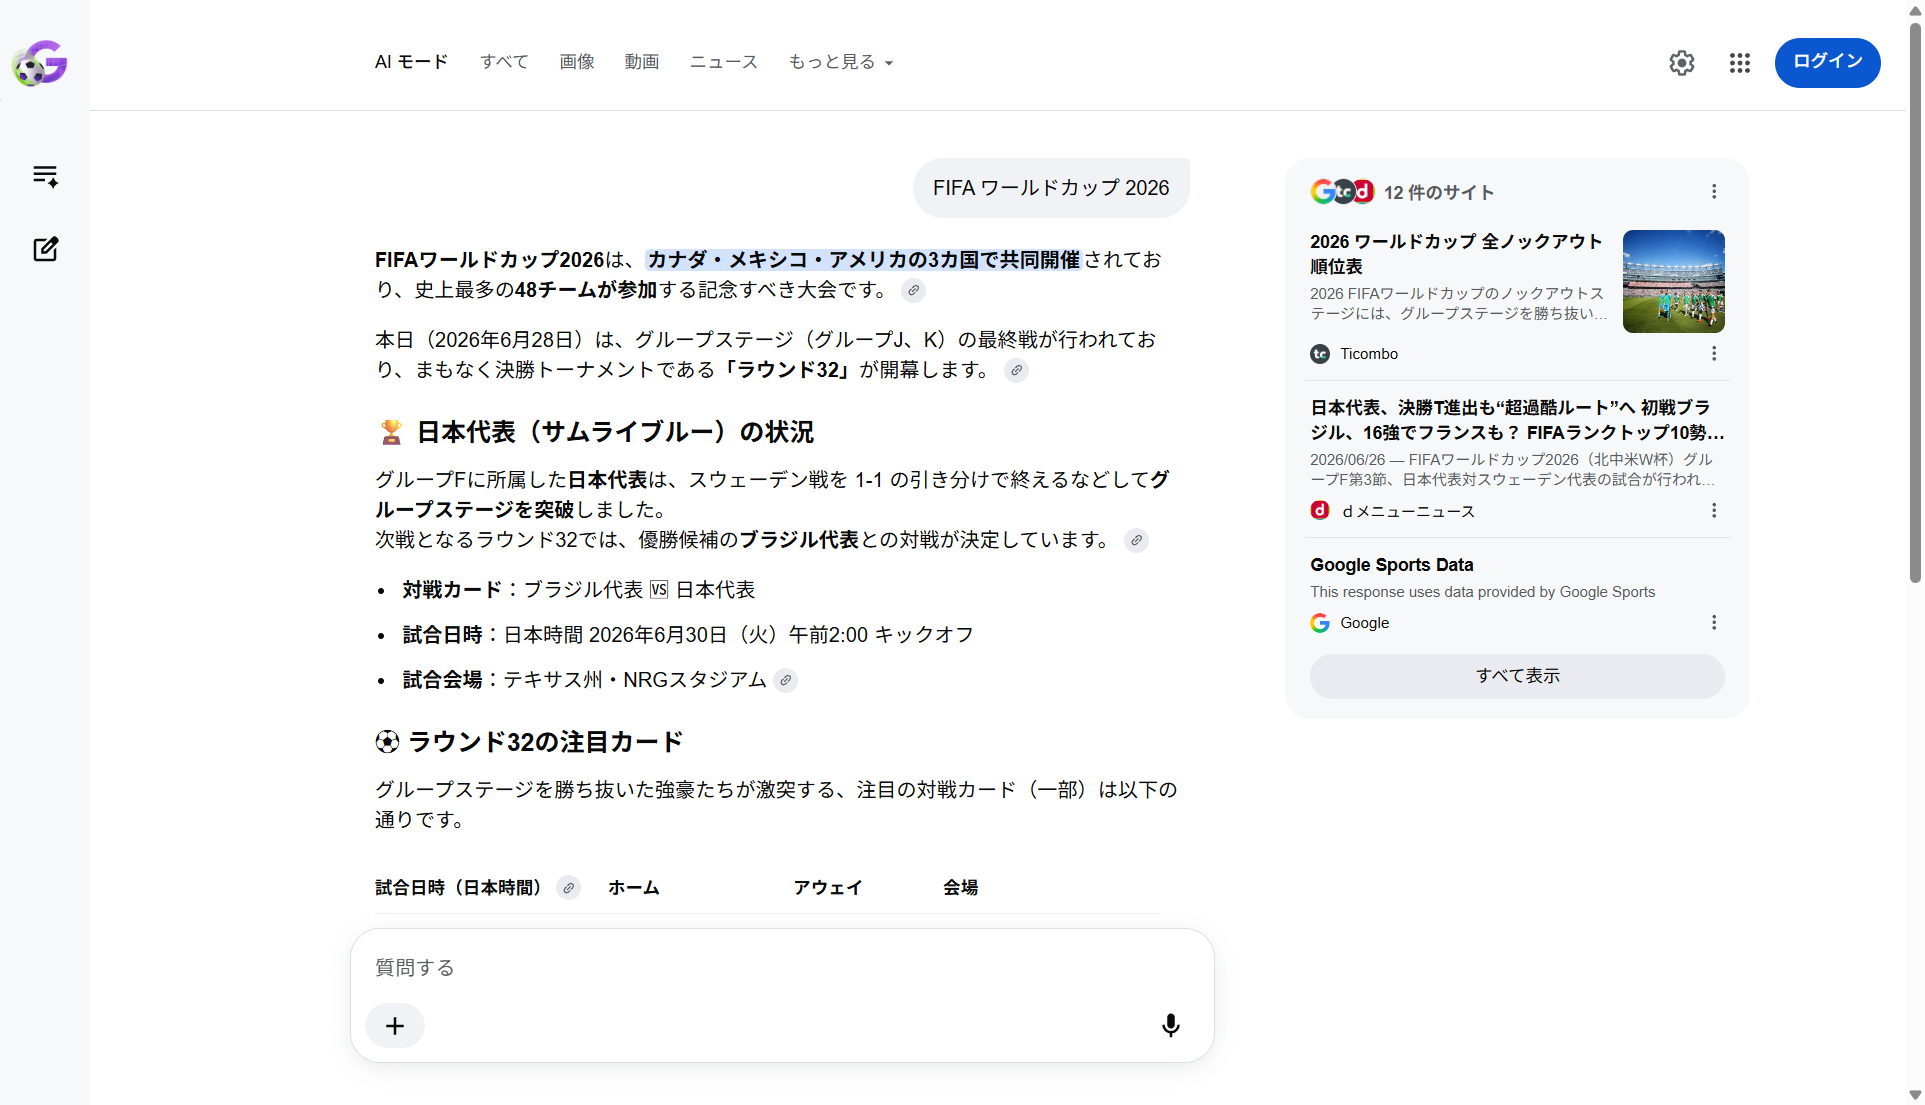Switch to 動画 tab

tap(642, 62)
